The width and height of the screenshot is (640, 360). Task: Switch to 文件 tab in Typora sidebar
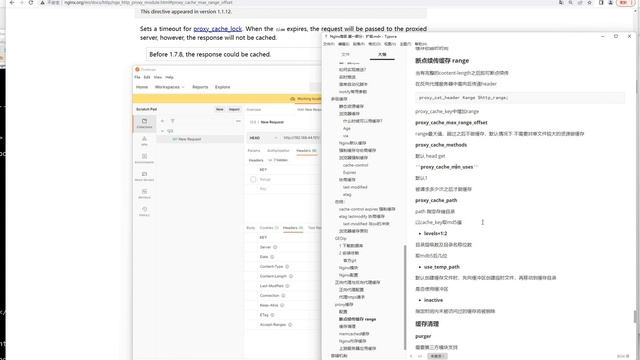point(345,54)
